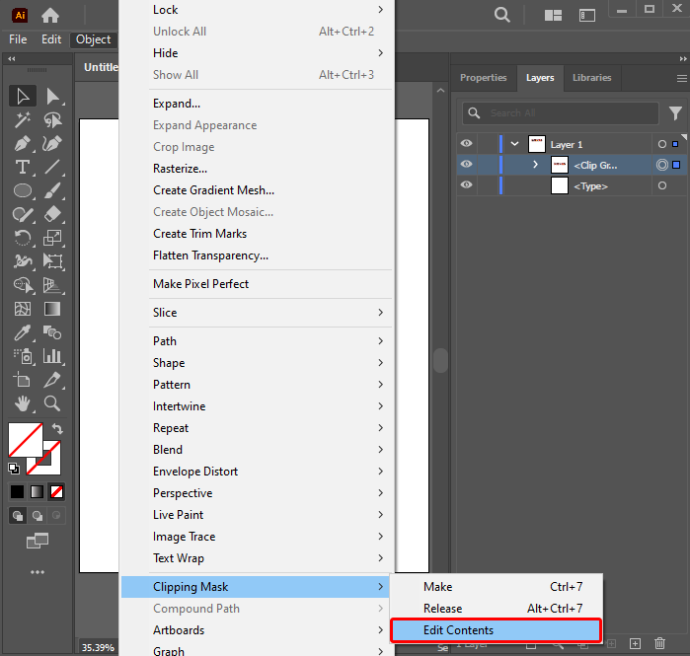Select the Curvature tool
690x656 pixels.
[x=52, y=143]
